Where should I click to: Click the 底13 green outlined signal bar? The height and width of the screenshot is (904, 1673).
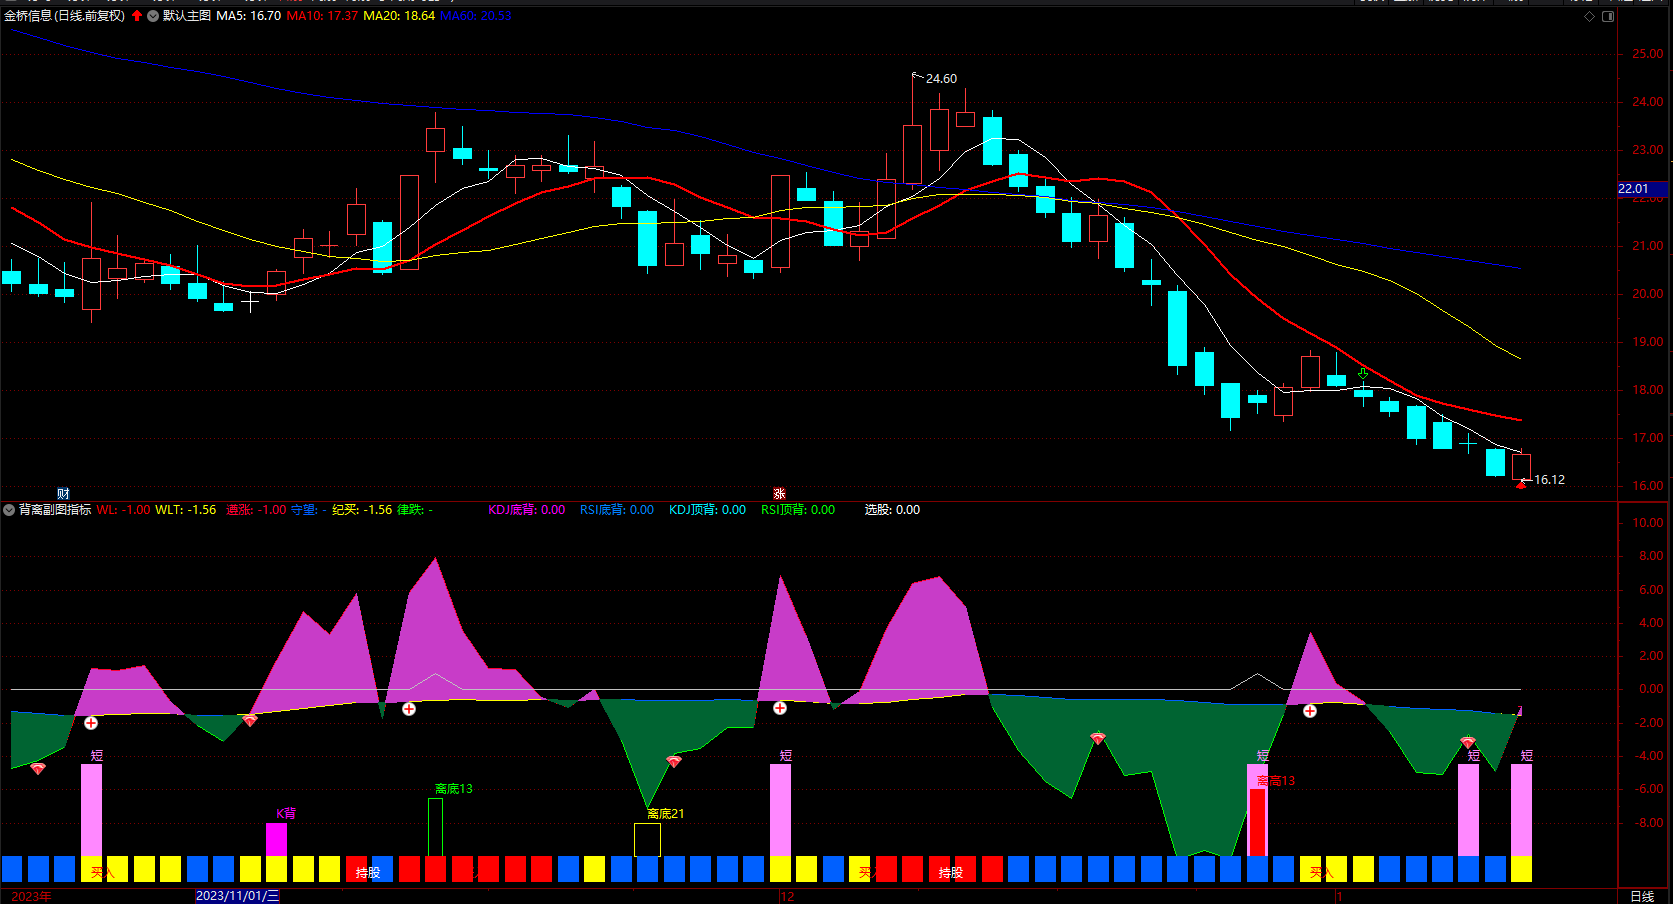[435, 827]
